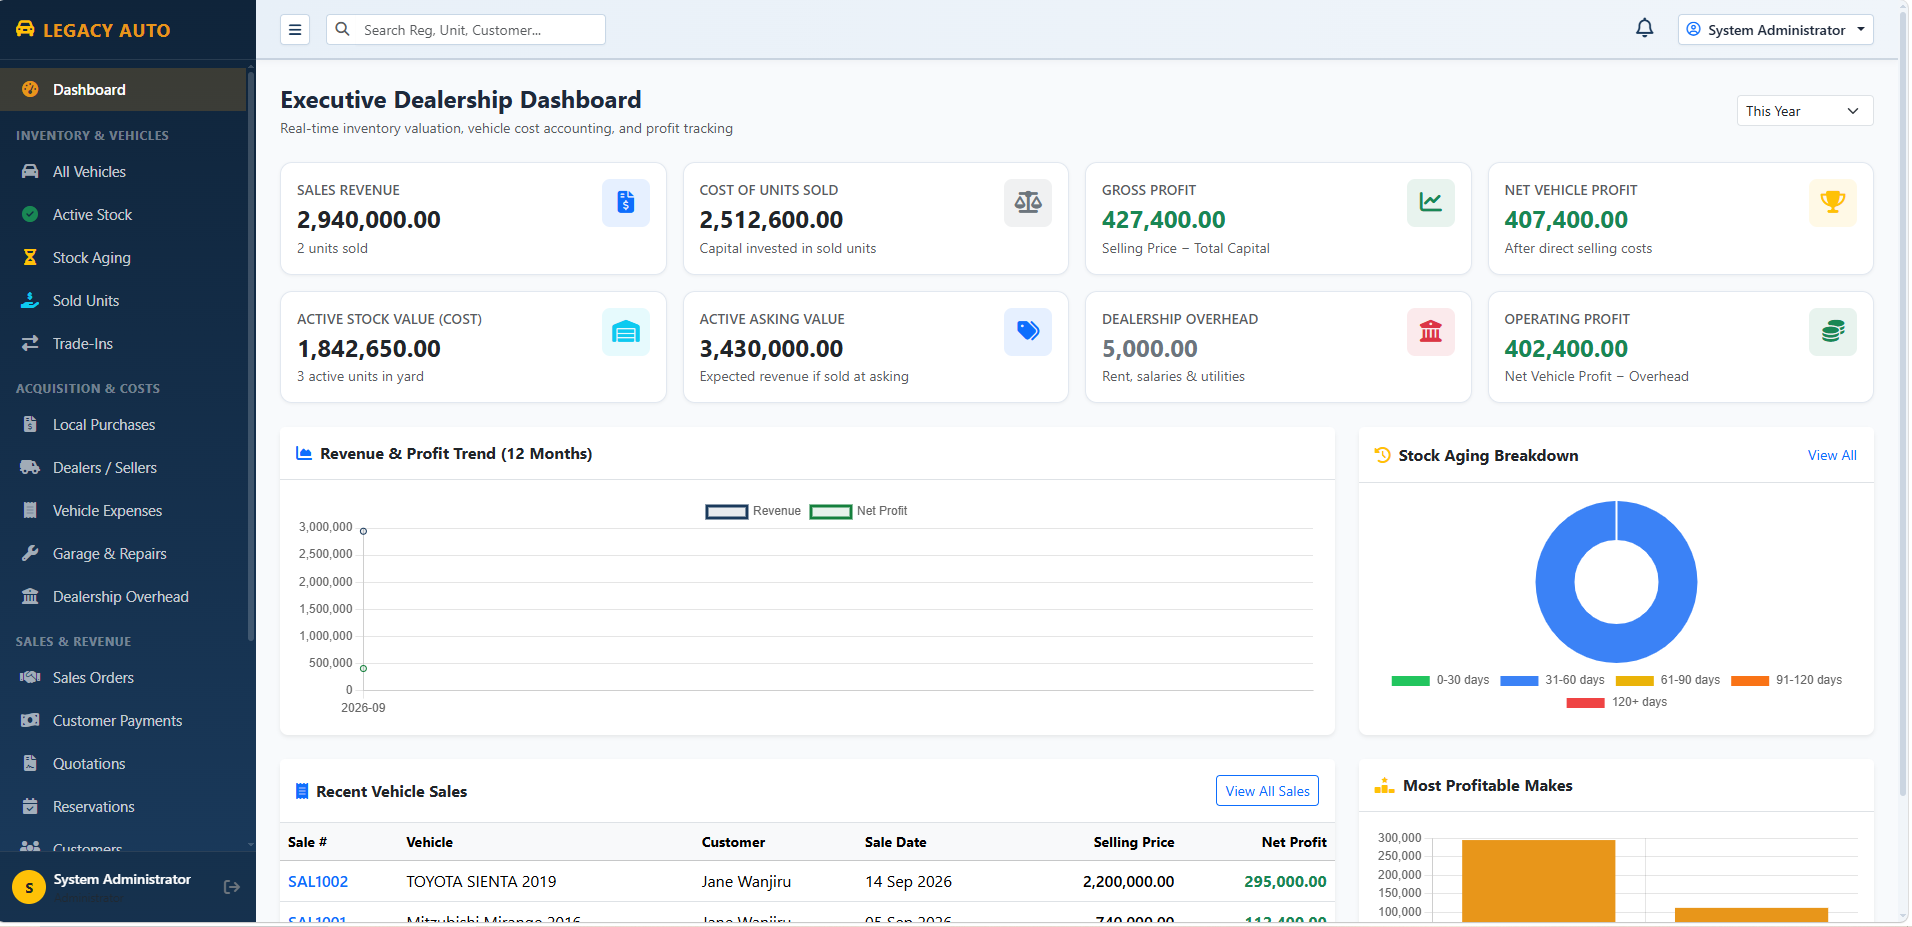This screenshot has width=1912, height=927.
Task: Click the 2,200,000.00 selling price cell
Action: tap(1128, 882)
